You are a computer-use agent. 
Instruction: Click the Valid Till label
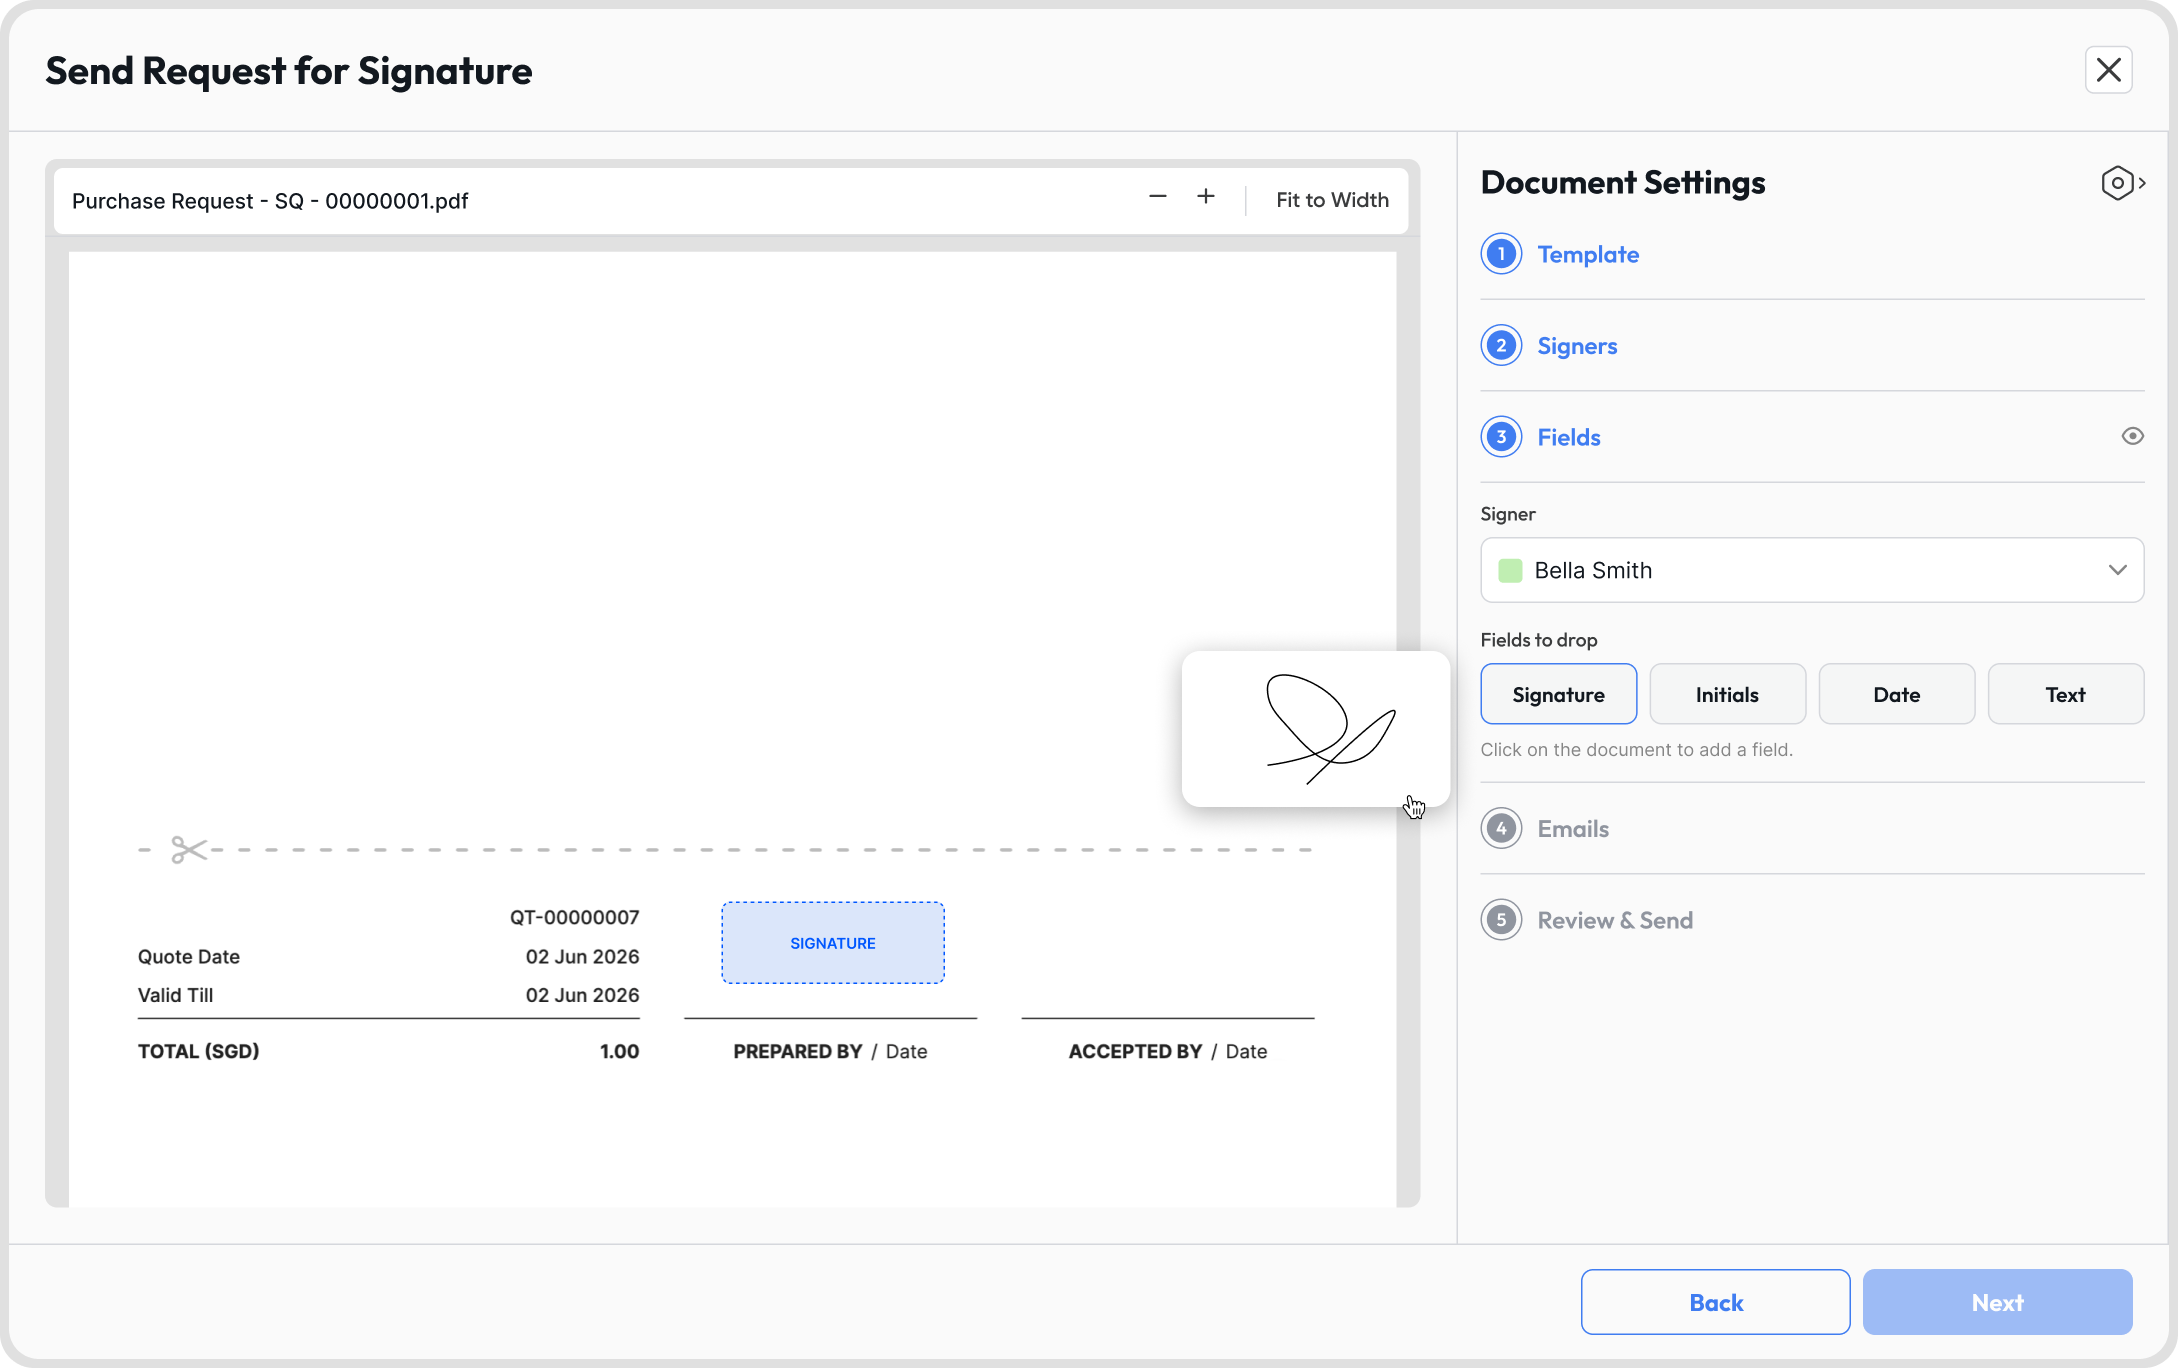pyautogui.click(x=175, y=995)
